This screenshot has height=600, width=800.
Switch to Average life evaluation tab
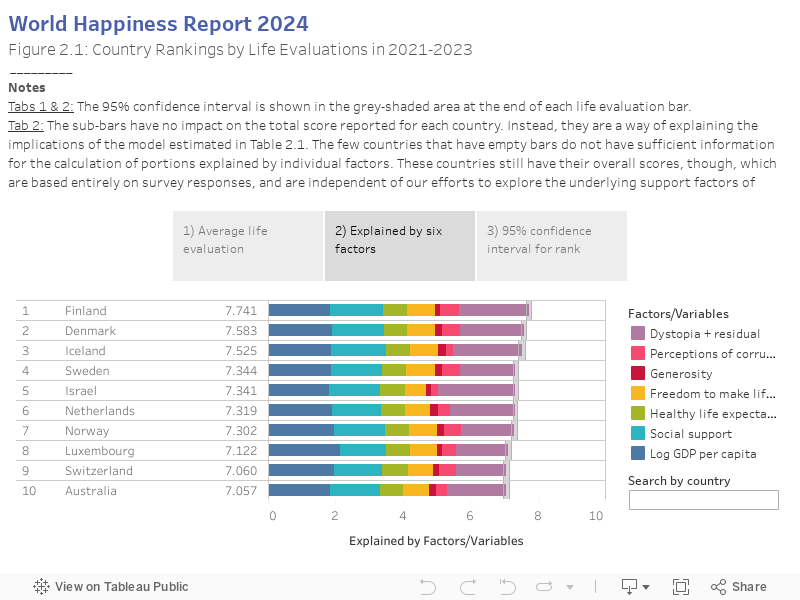click(x=248, y=246)
